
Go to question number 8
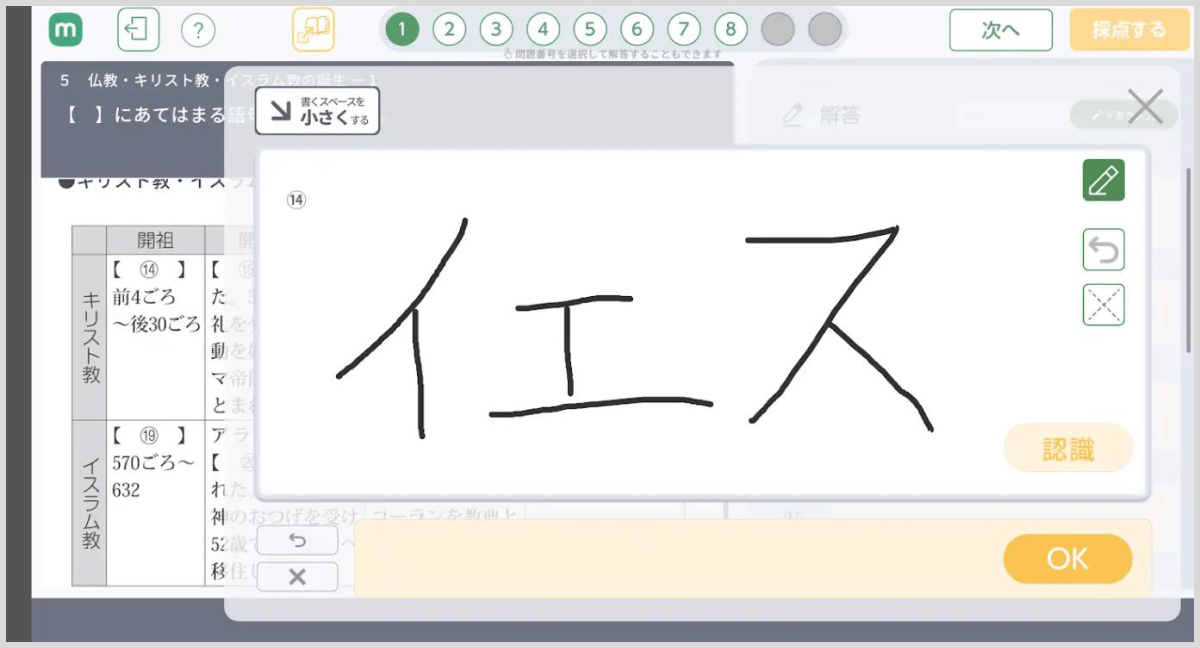pos(731,30)
